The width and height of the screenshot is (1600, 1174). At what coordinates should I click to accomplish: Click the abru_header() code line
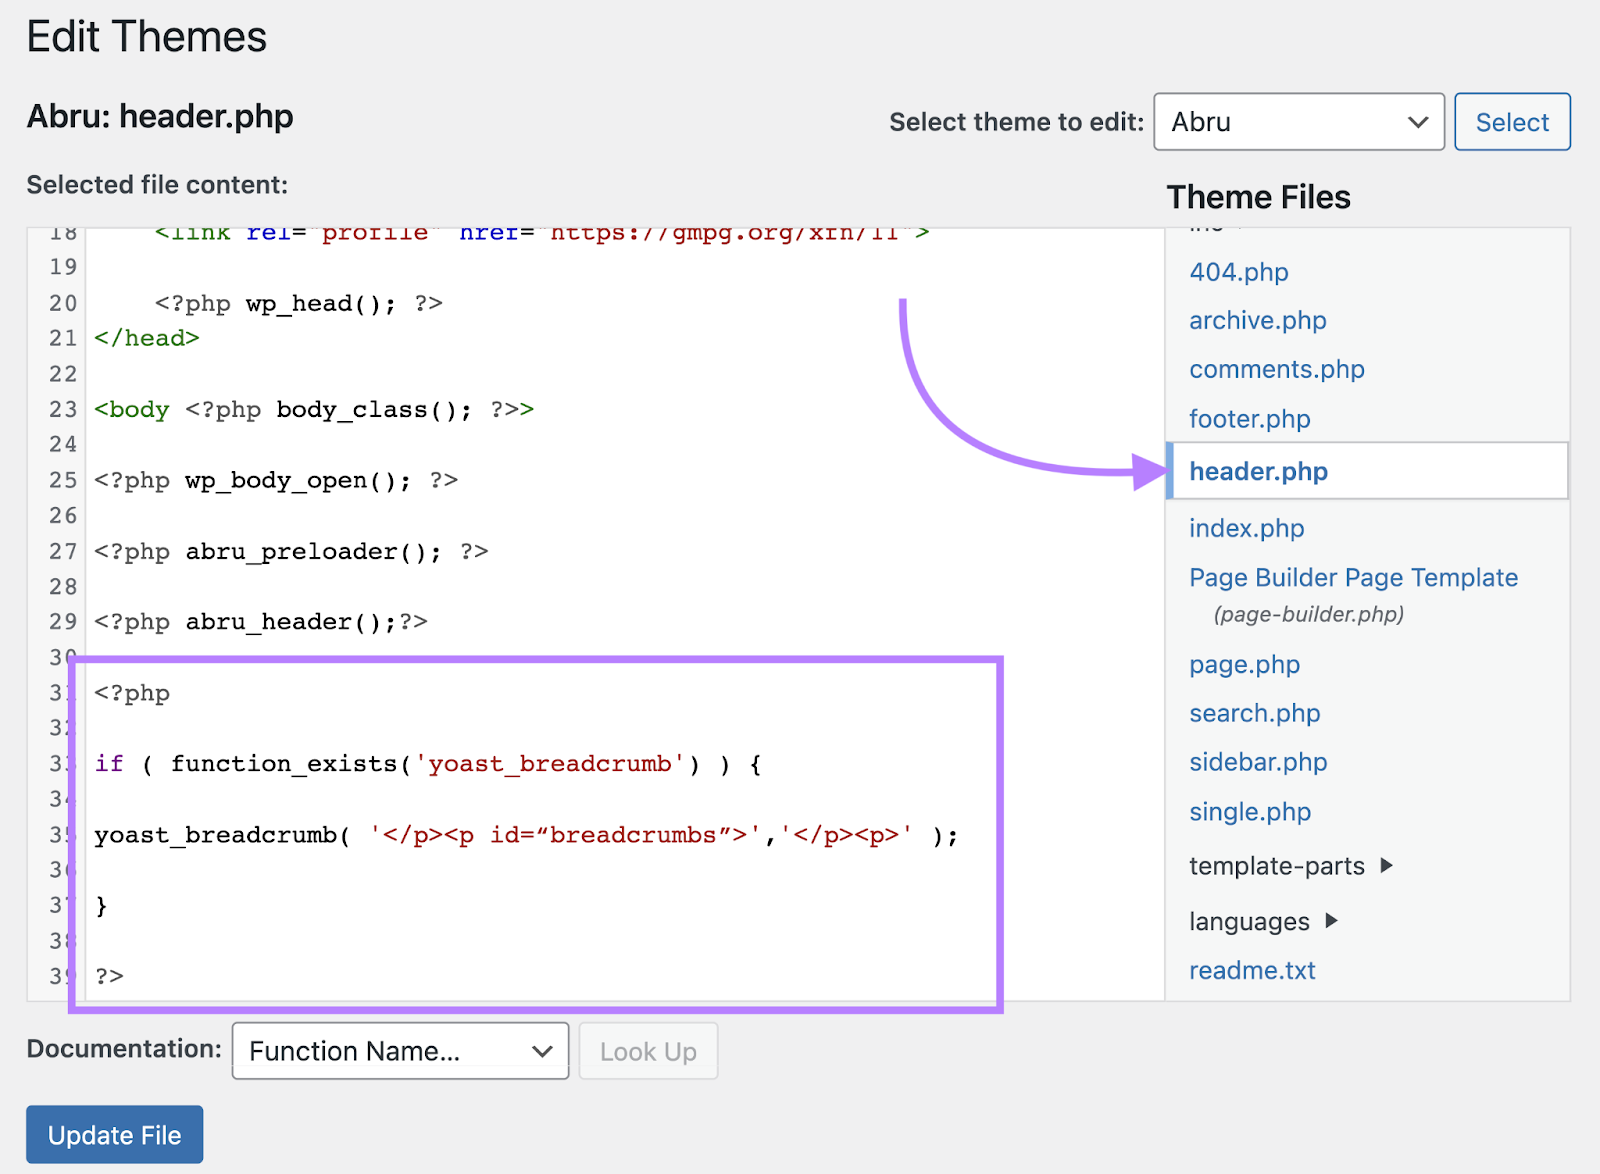tap(260, 622)
